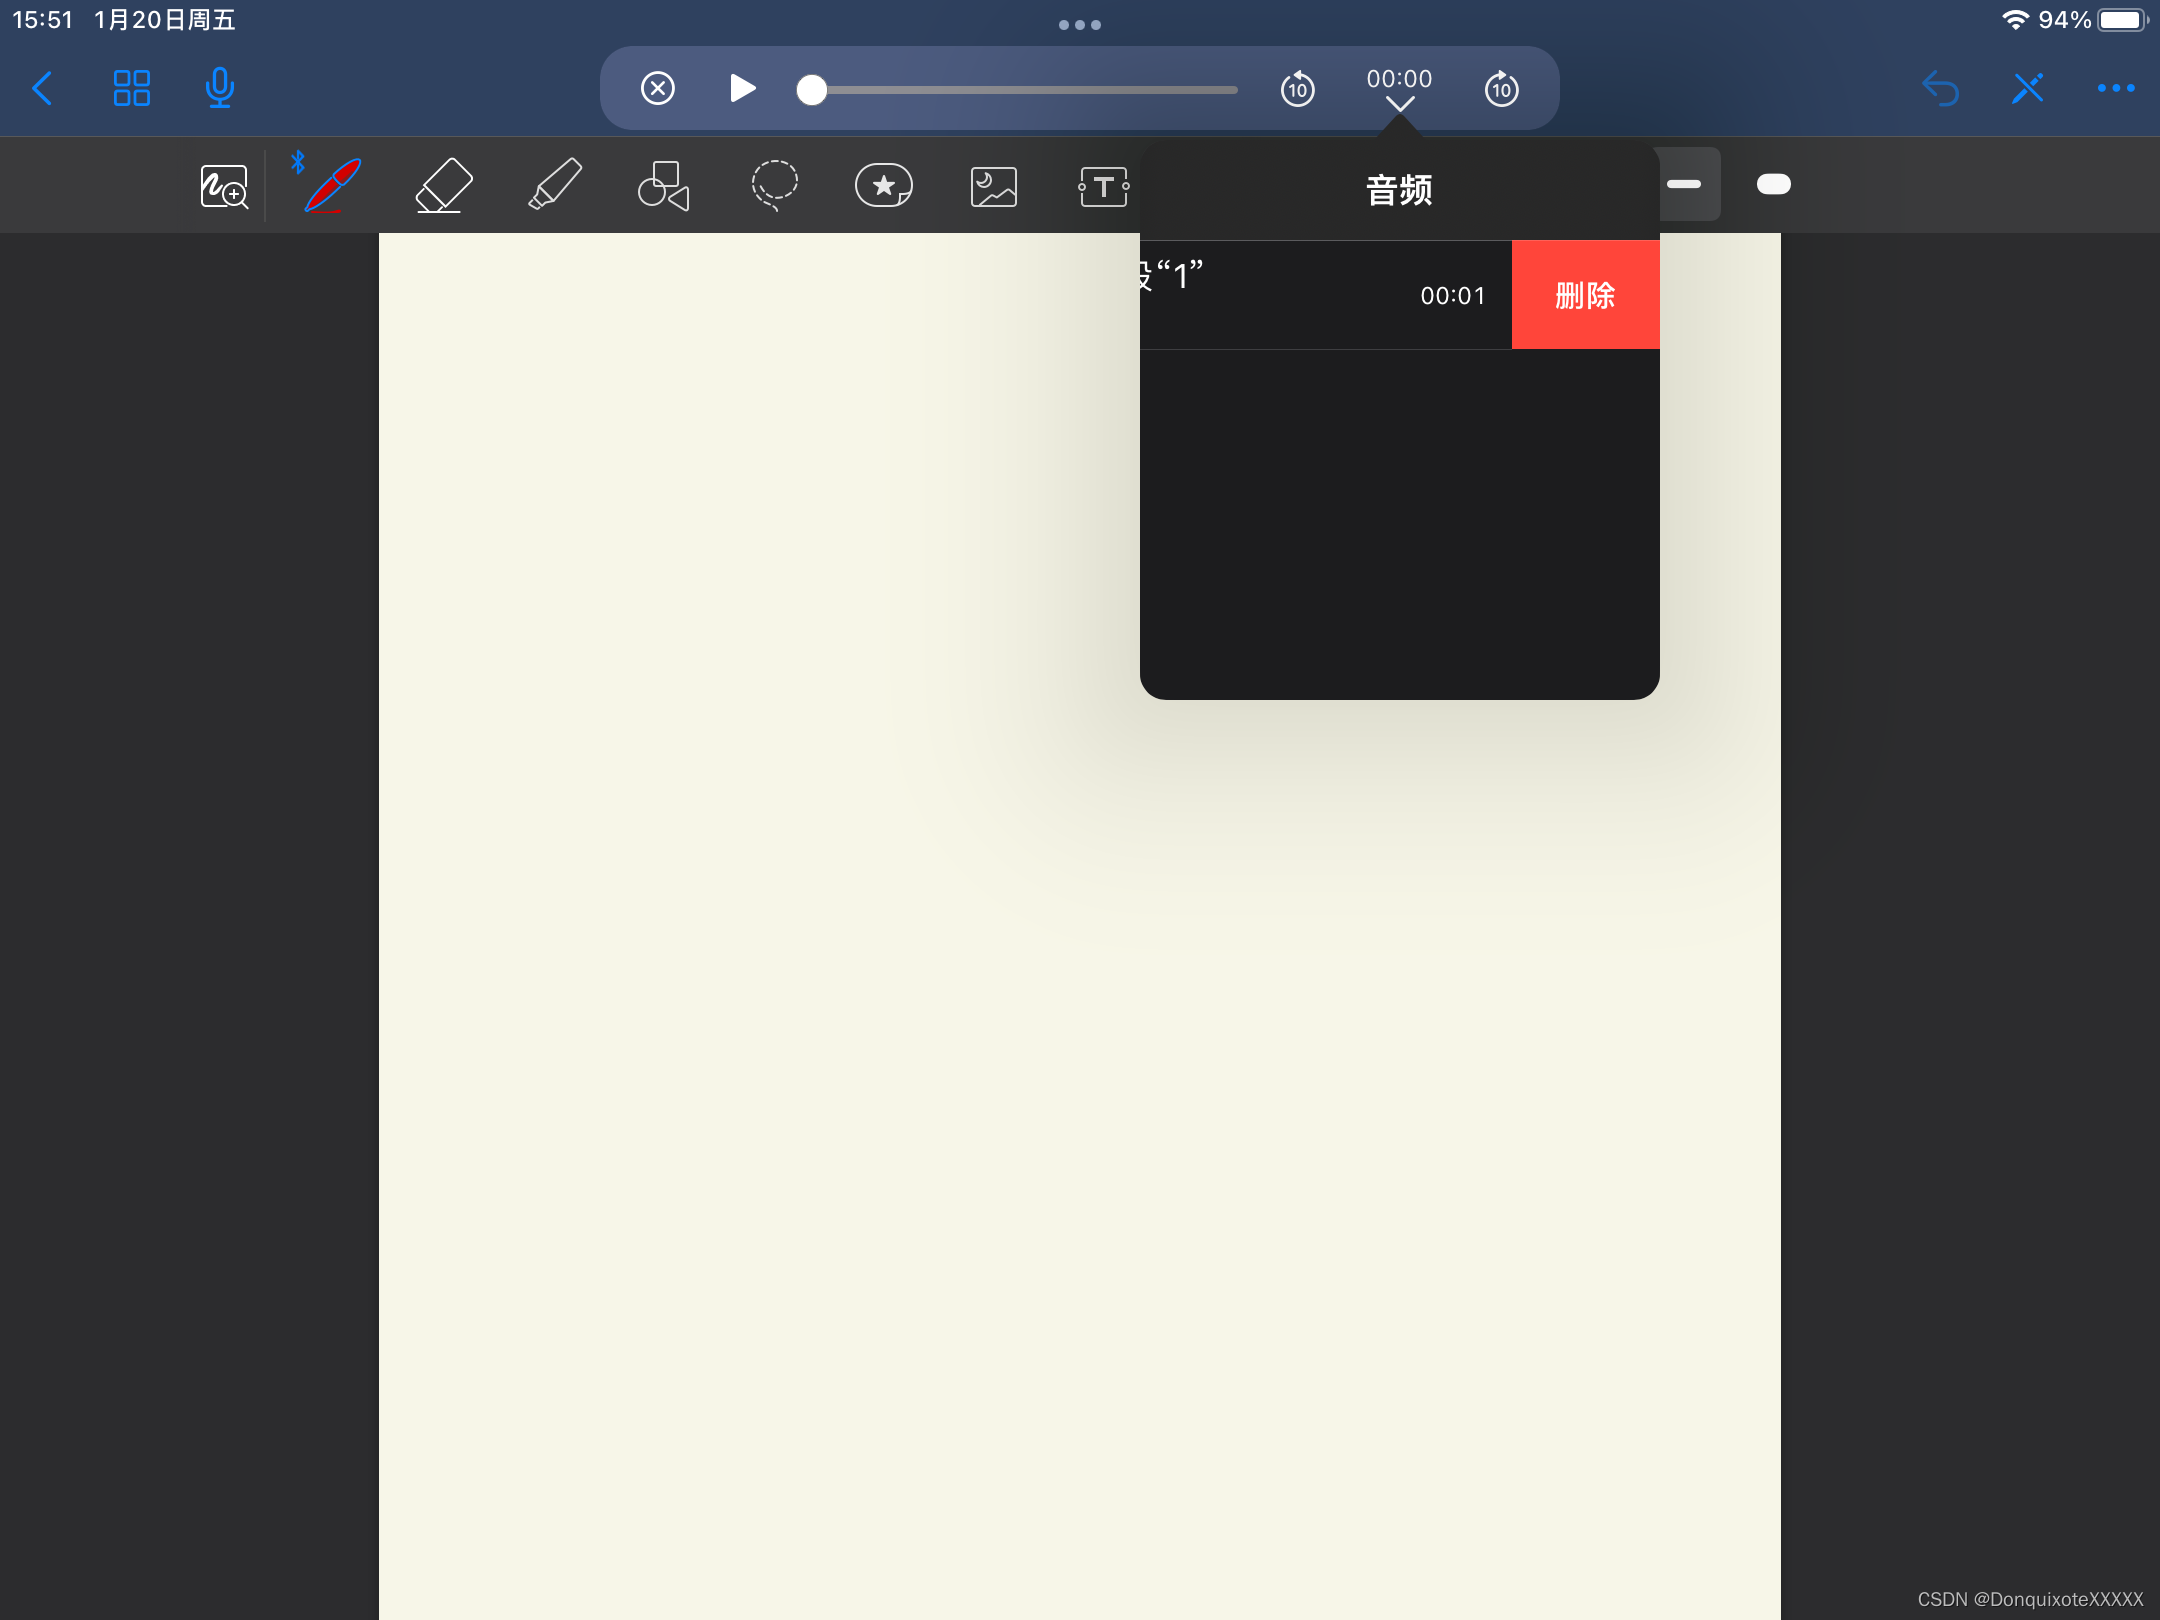Viewport: 2160px width, 1620px height.
Task: Open the zoom window writing tool
Action: pyautogui.click(x=224, y=187)
